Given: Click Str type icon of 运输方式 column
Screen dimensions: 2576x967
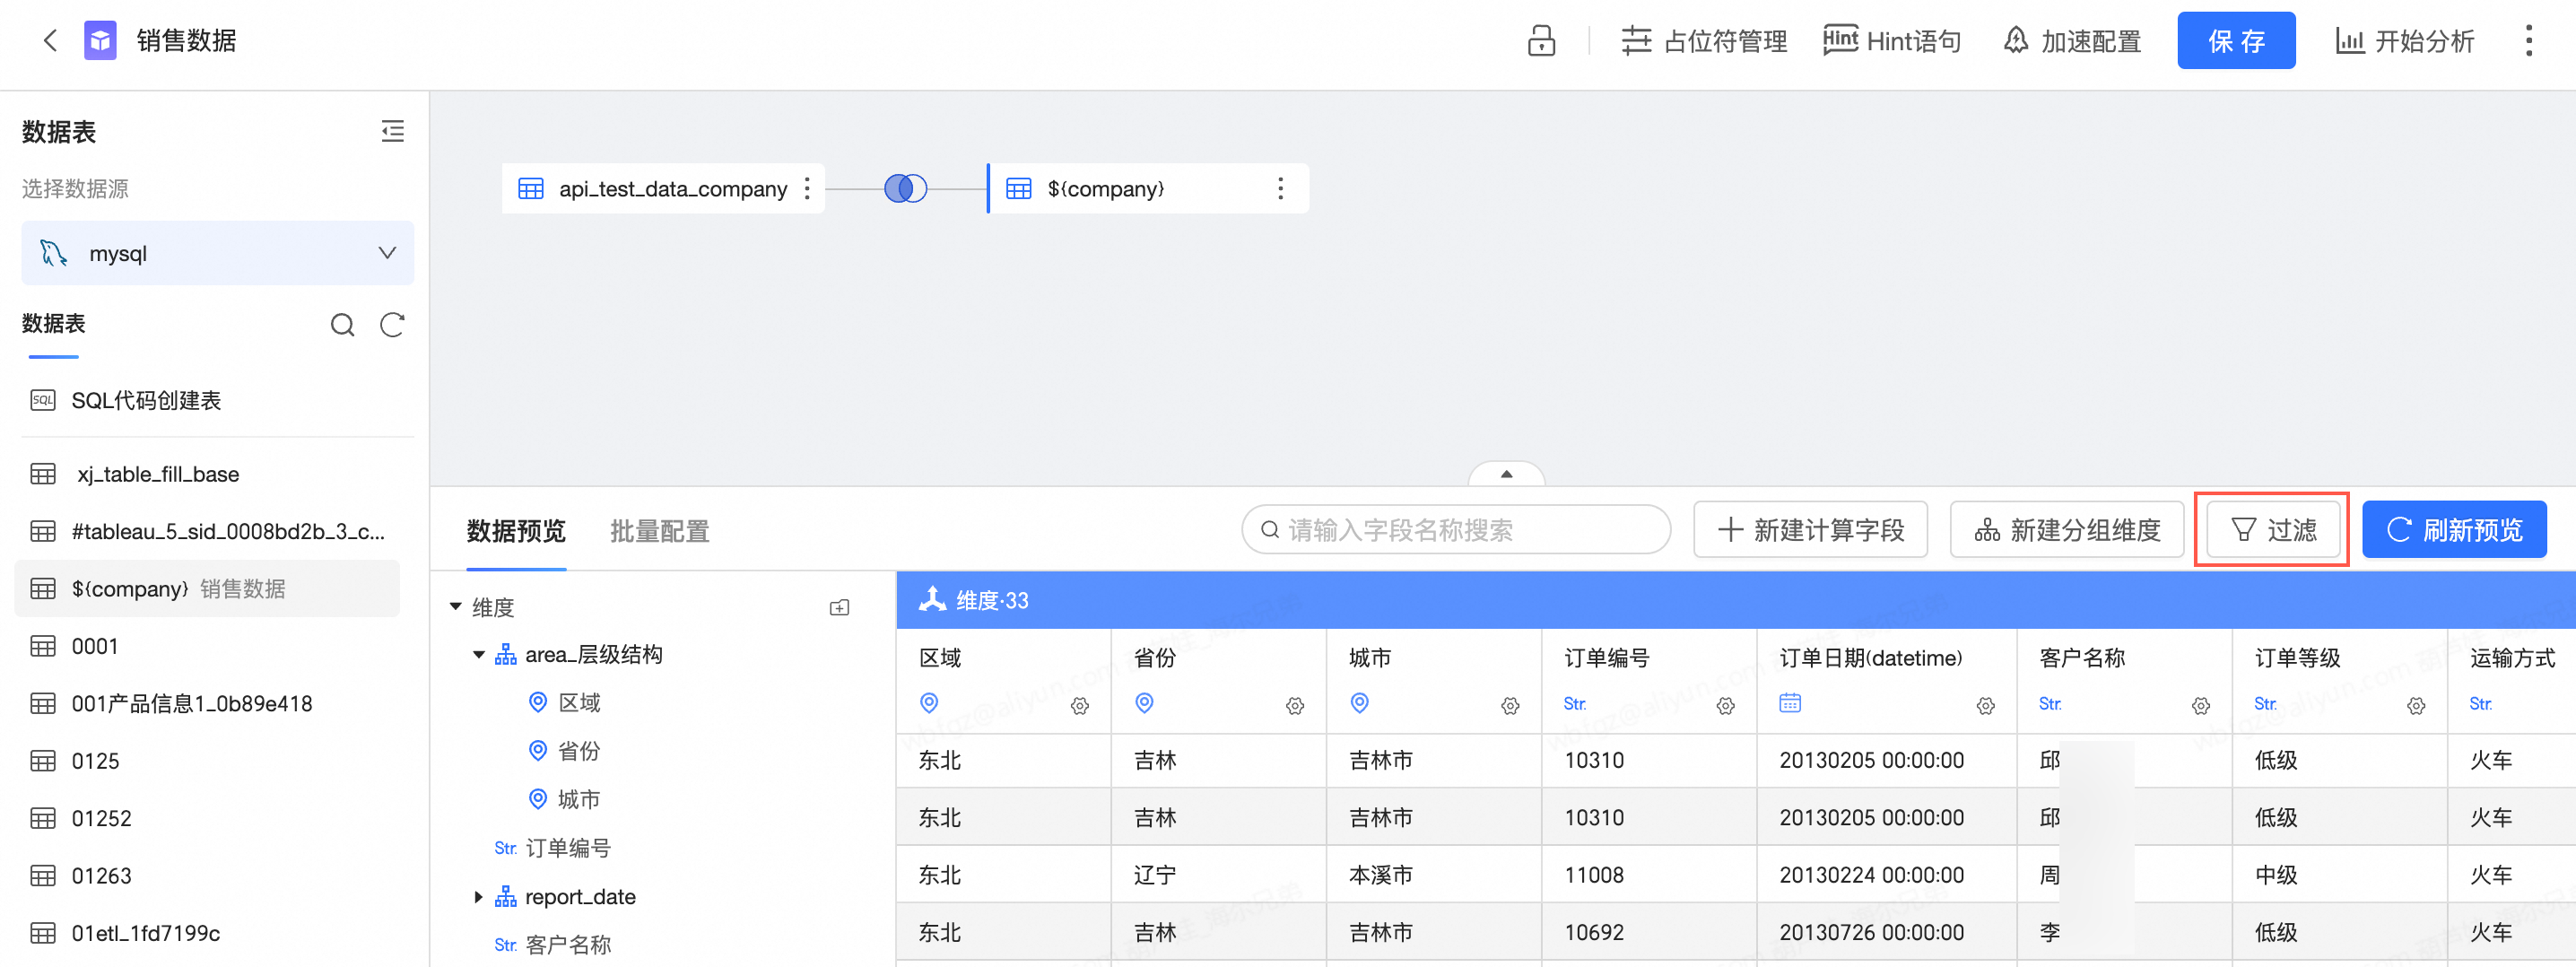Looking at the screenshot, I should 2479,704.
